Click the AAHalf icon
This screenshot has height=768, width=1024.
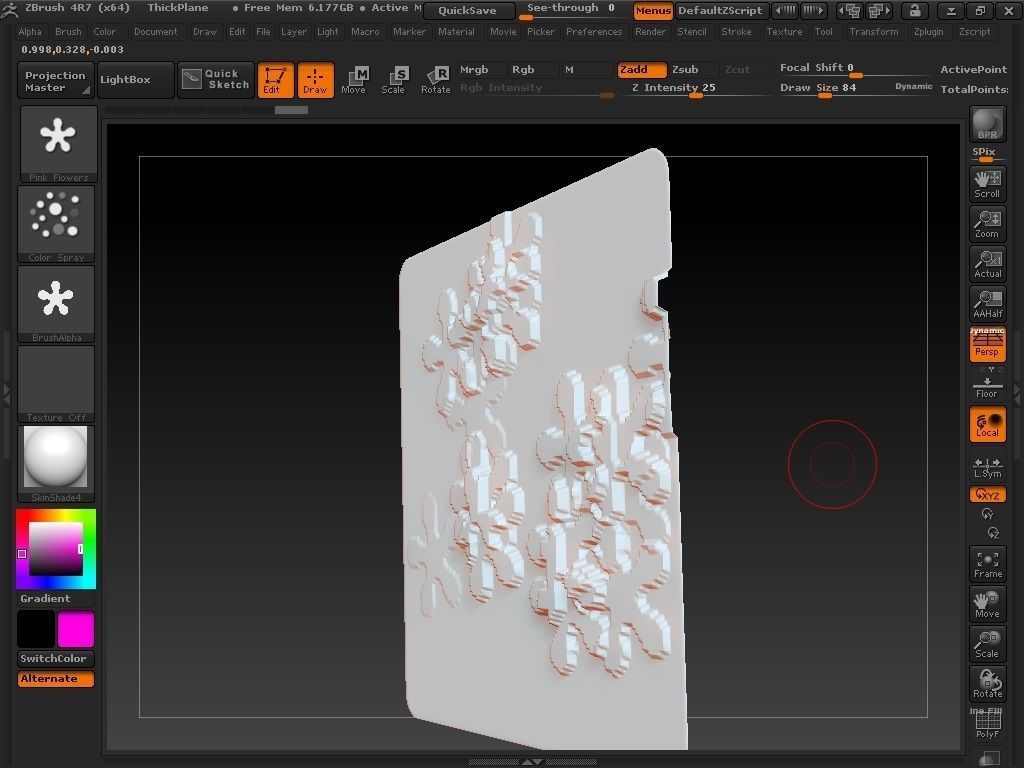[987, 303]
